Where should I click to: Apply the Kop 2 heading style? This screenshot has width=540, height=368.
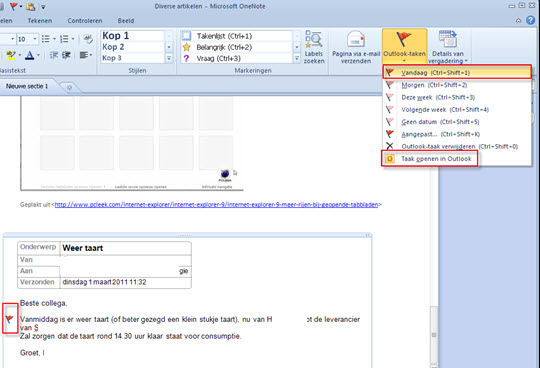coord(132,47)
